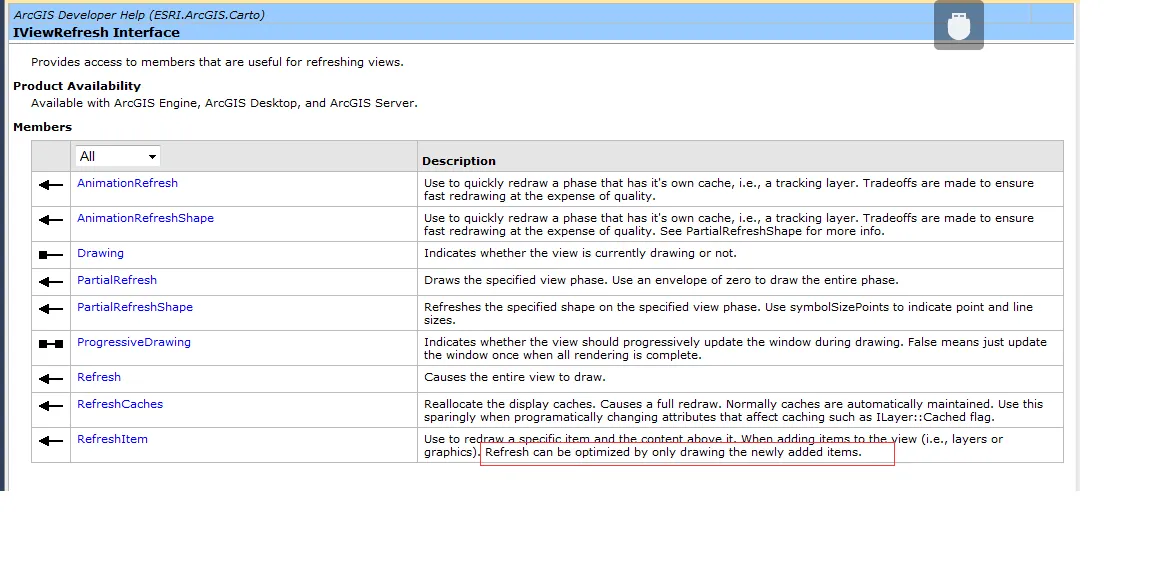Click the IViewRefresh Interface heading
Viewport: 1157px width, 575px height.
[x=96, y=32]
